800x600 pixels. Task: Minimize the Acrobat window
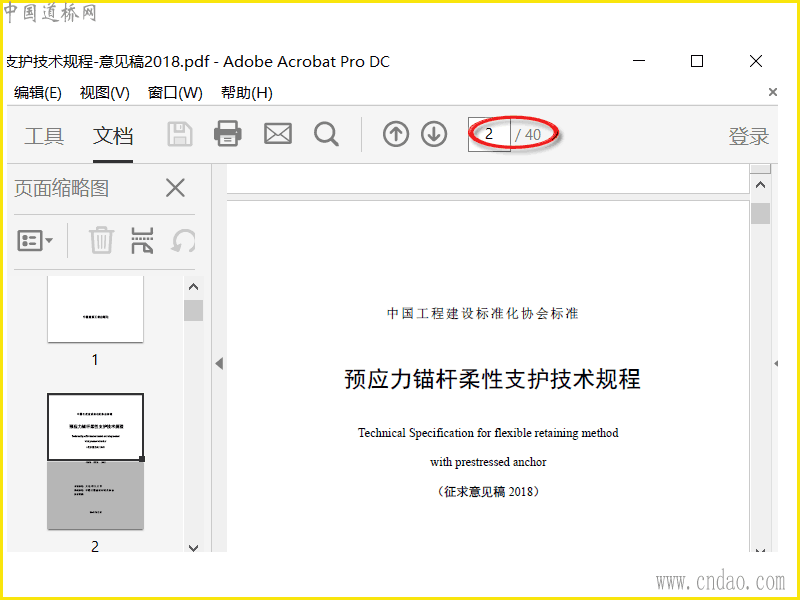point(639,61)
